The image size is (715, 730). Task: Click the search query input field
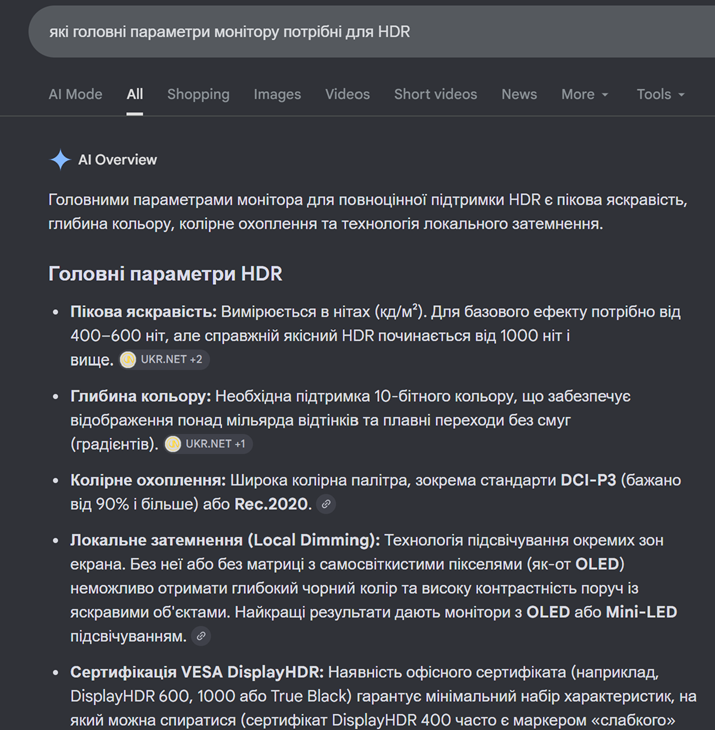371,32
